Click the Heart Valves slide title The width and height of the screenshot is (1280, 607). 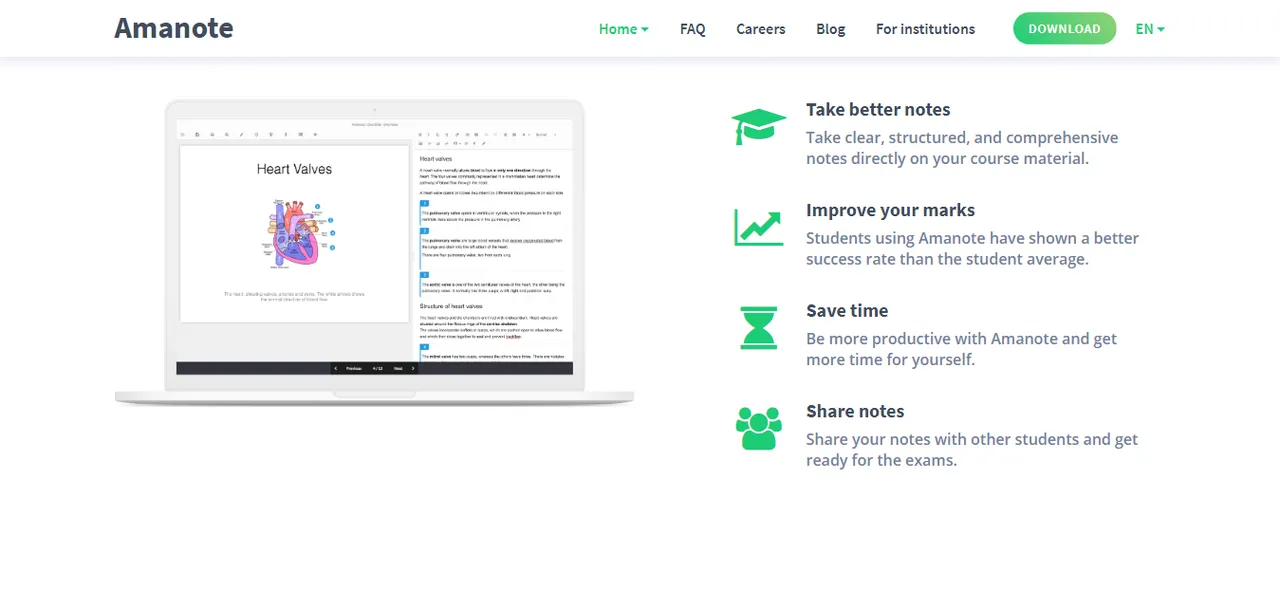(x=294, y=169)
